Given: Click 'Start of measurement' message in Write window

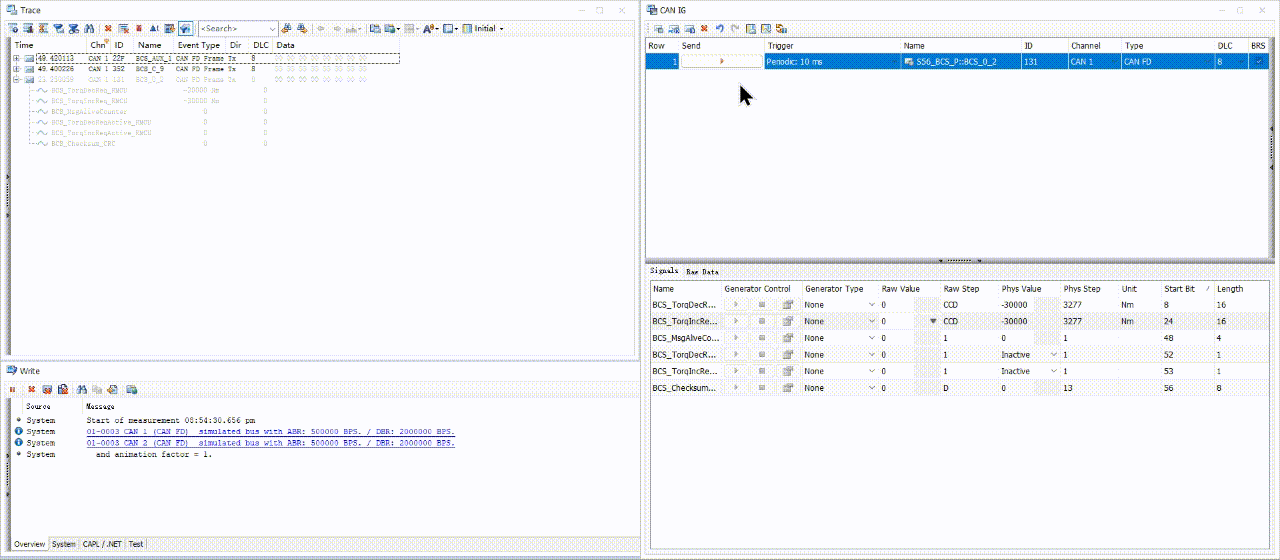Looking at the screenshot, I should (x=171, y=420).
